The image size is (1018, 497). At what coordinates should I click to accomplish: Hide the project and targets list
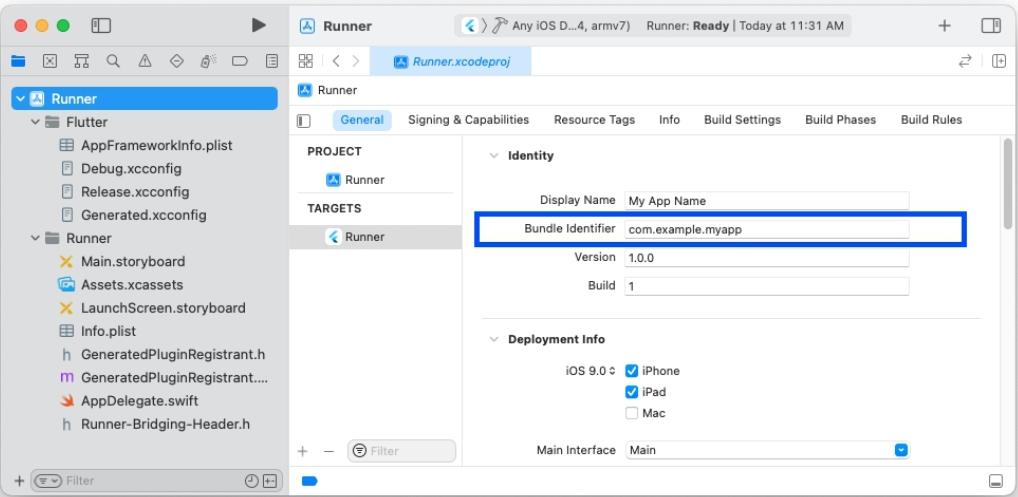tap(304, 121)
